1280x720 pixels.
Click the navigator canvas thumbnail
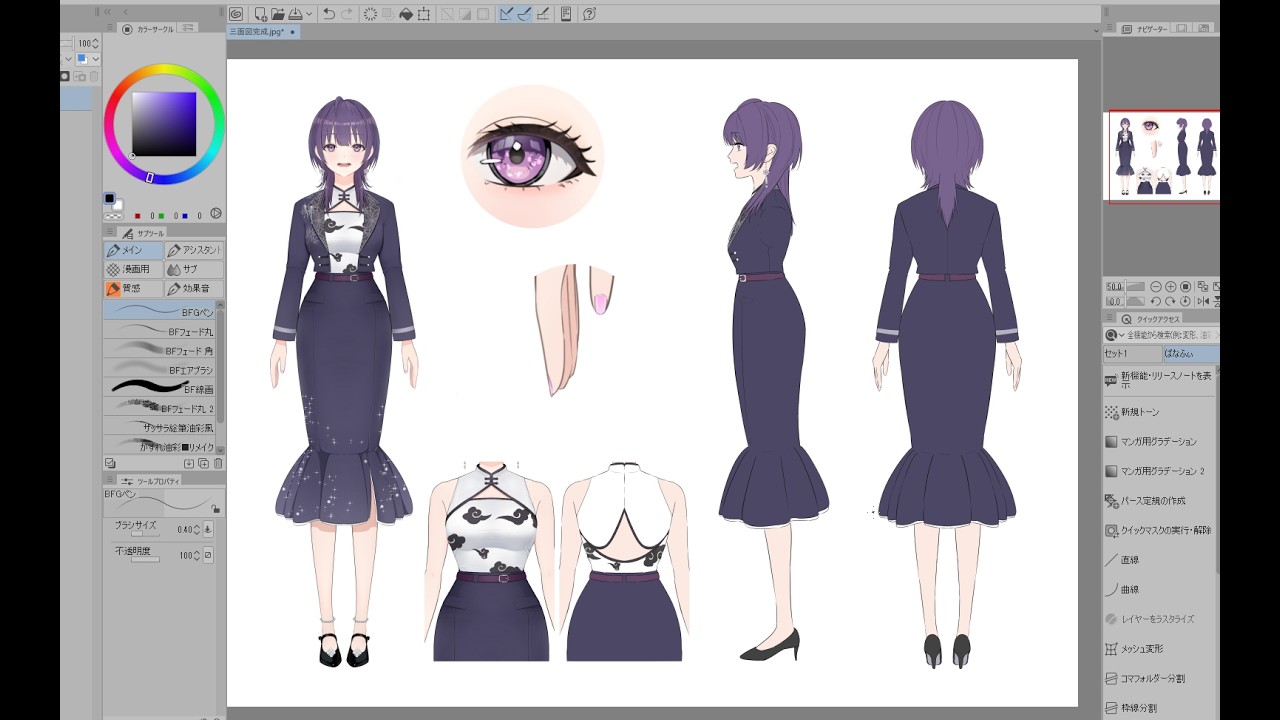click(1162, 156)
